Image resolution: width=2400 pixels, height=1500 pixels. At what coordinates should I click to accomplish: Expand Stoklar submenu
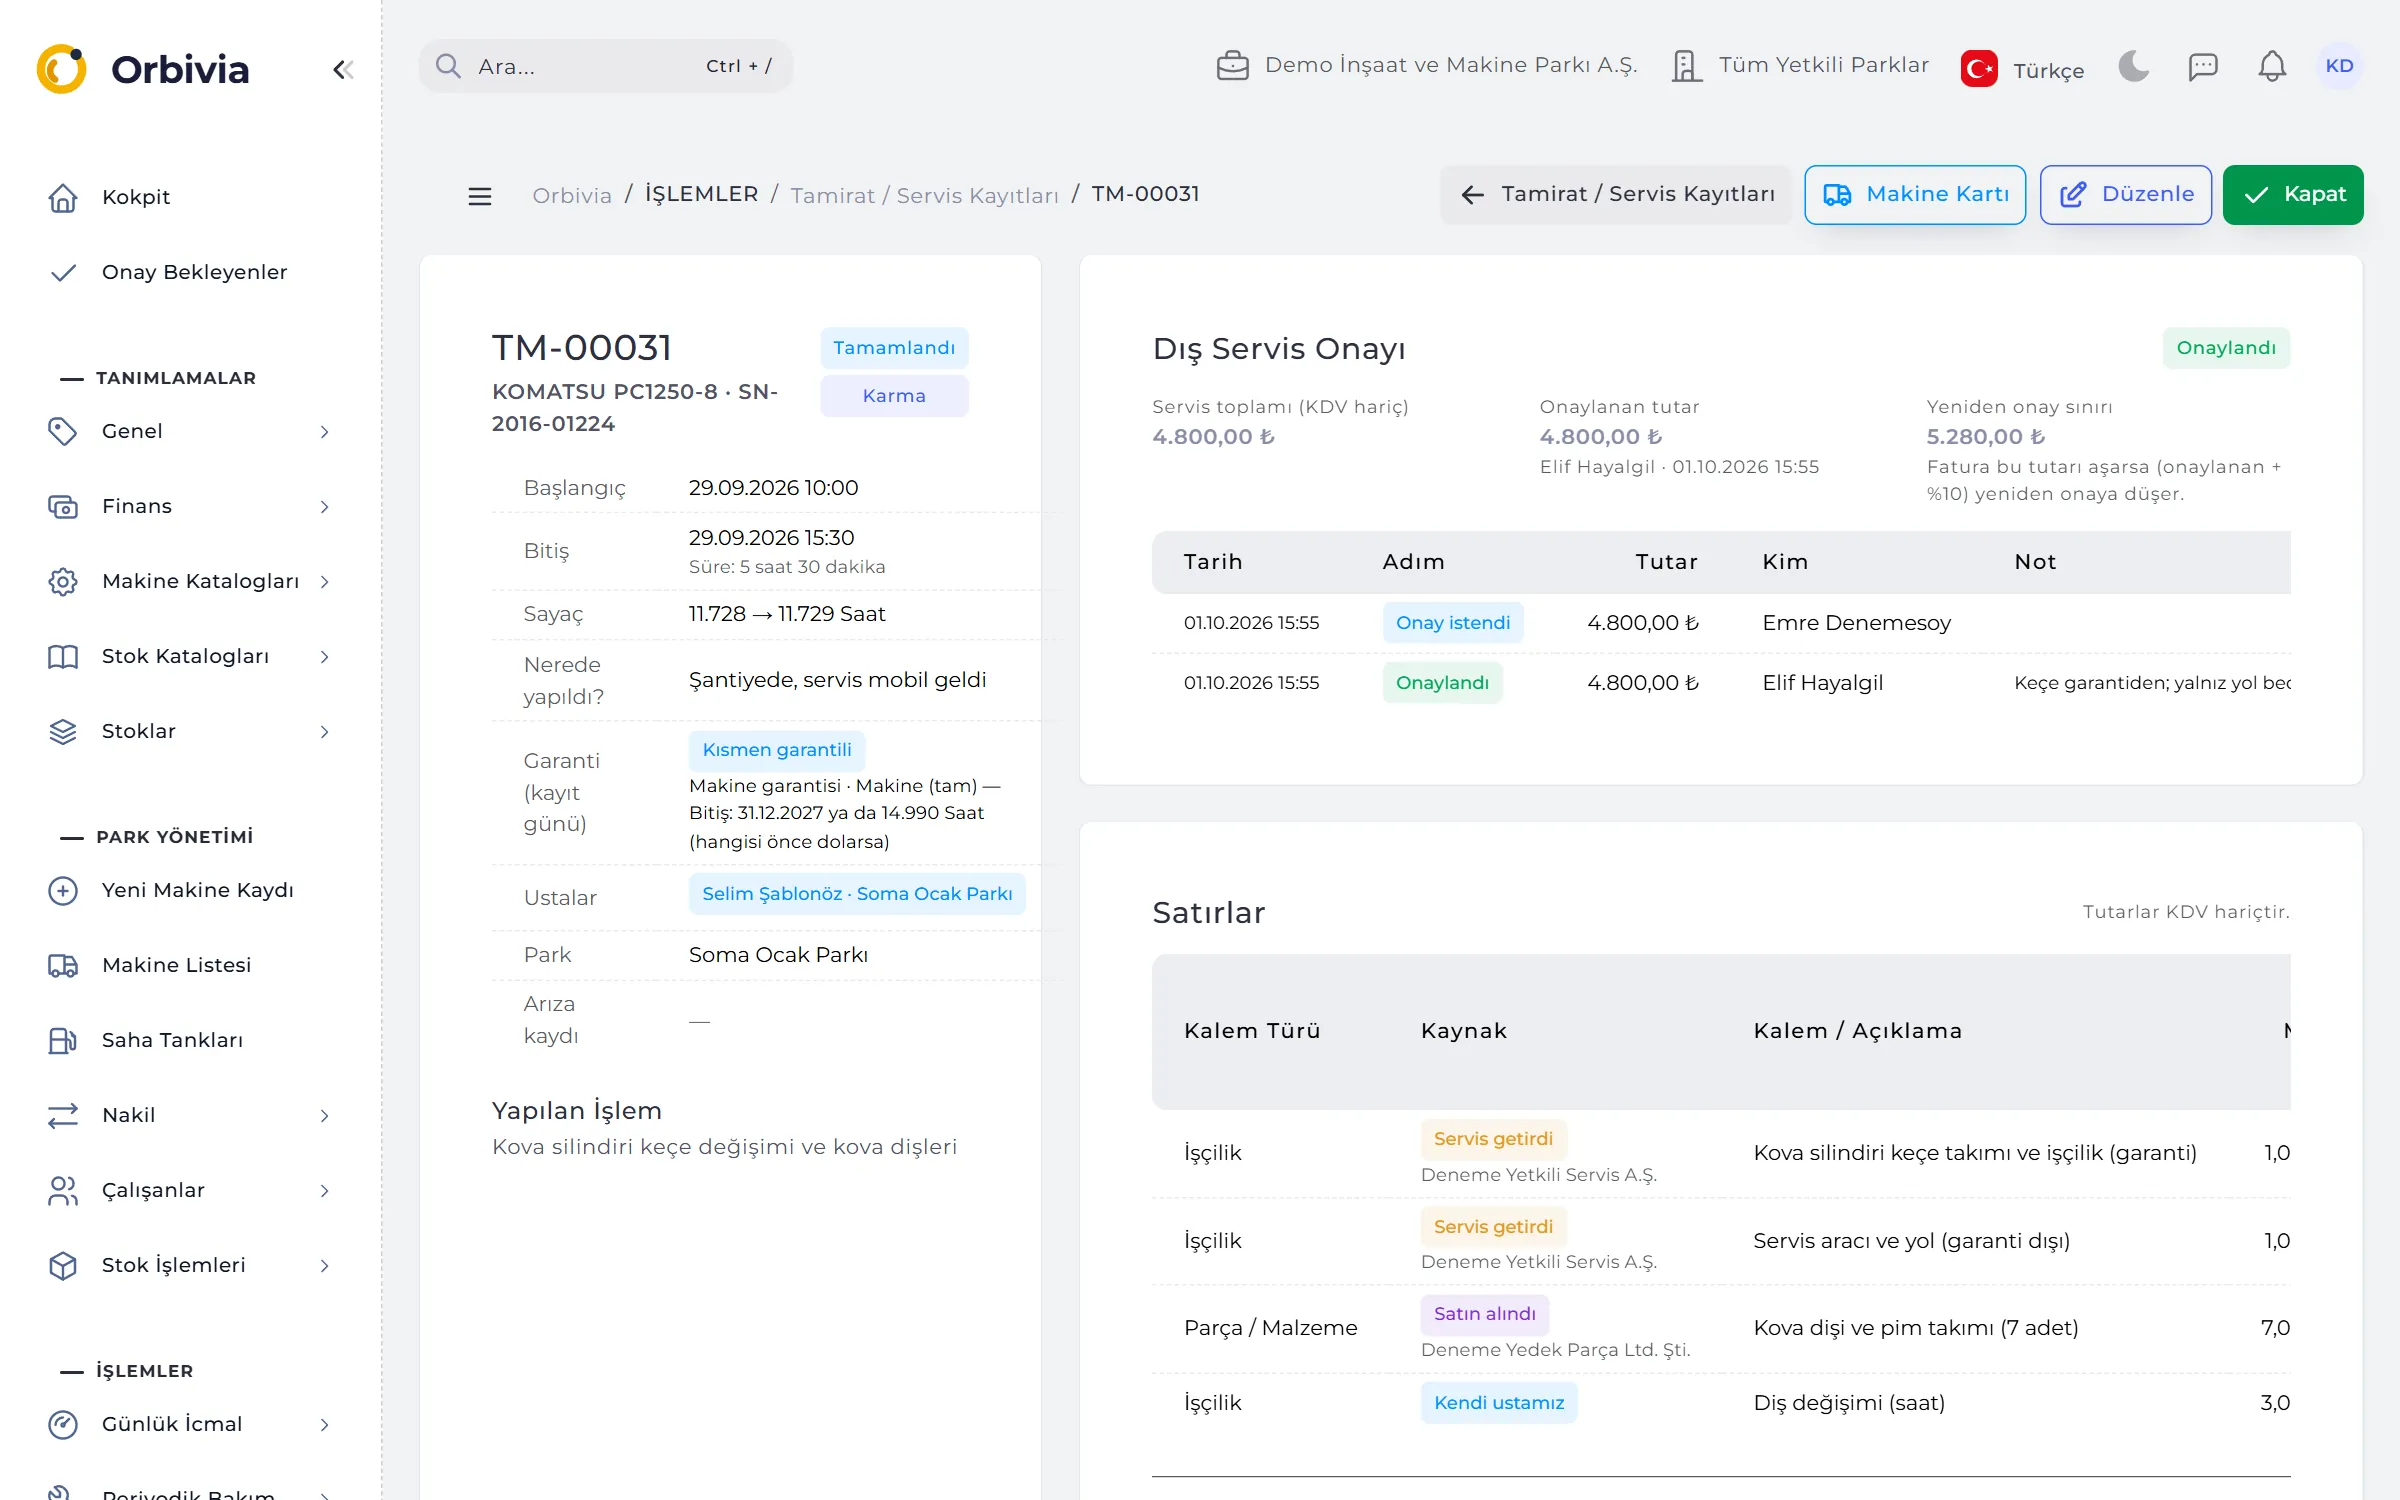pos(189,731)
